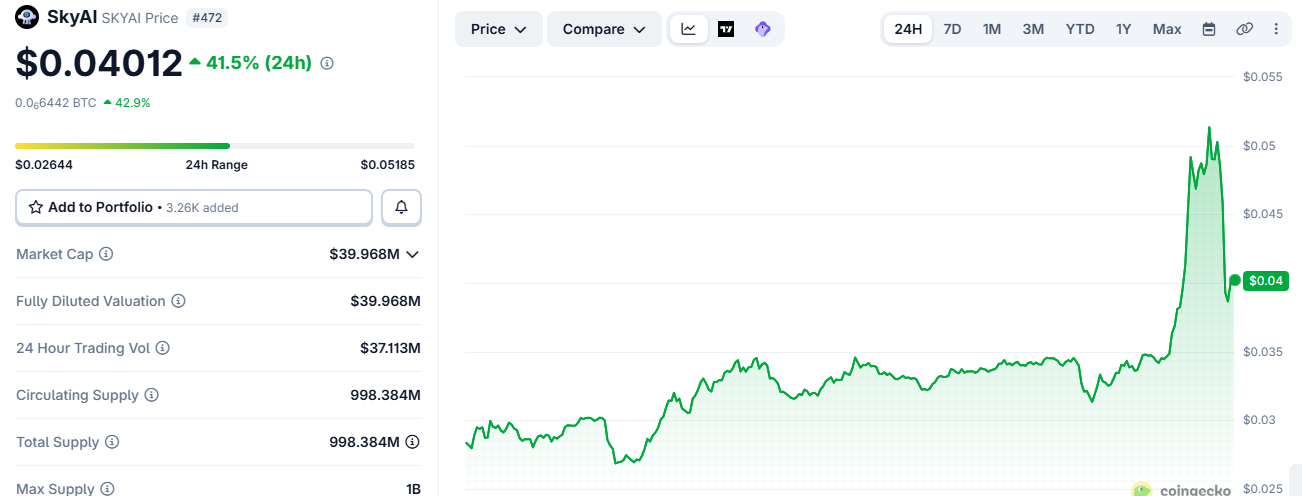Switch to line chart view icon

(x=689, y=29)
